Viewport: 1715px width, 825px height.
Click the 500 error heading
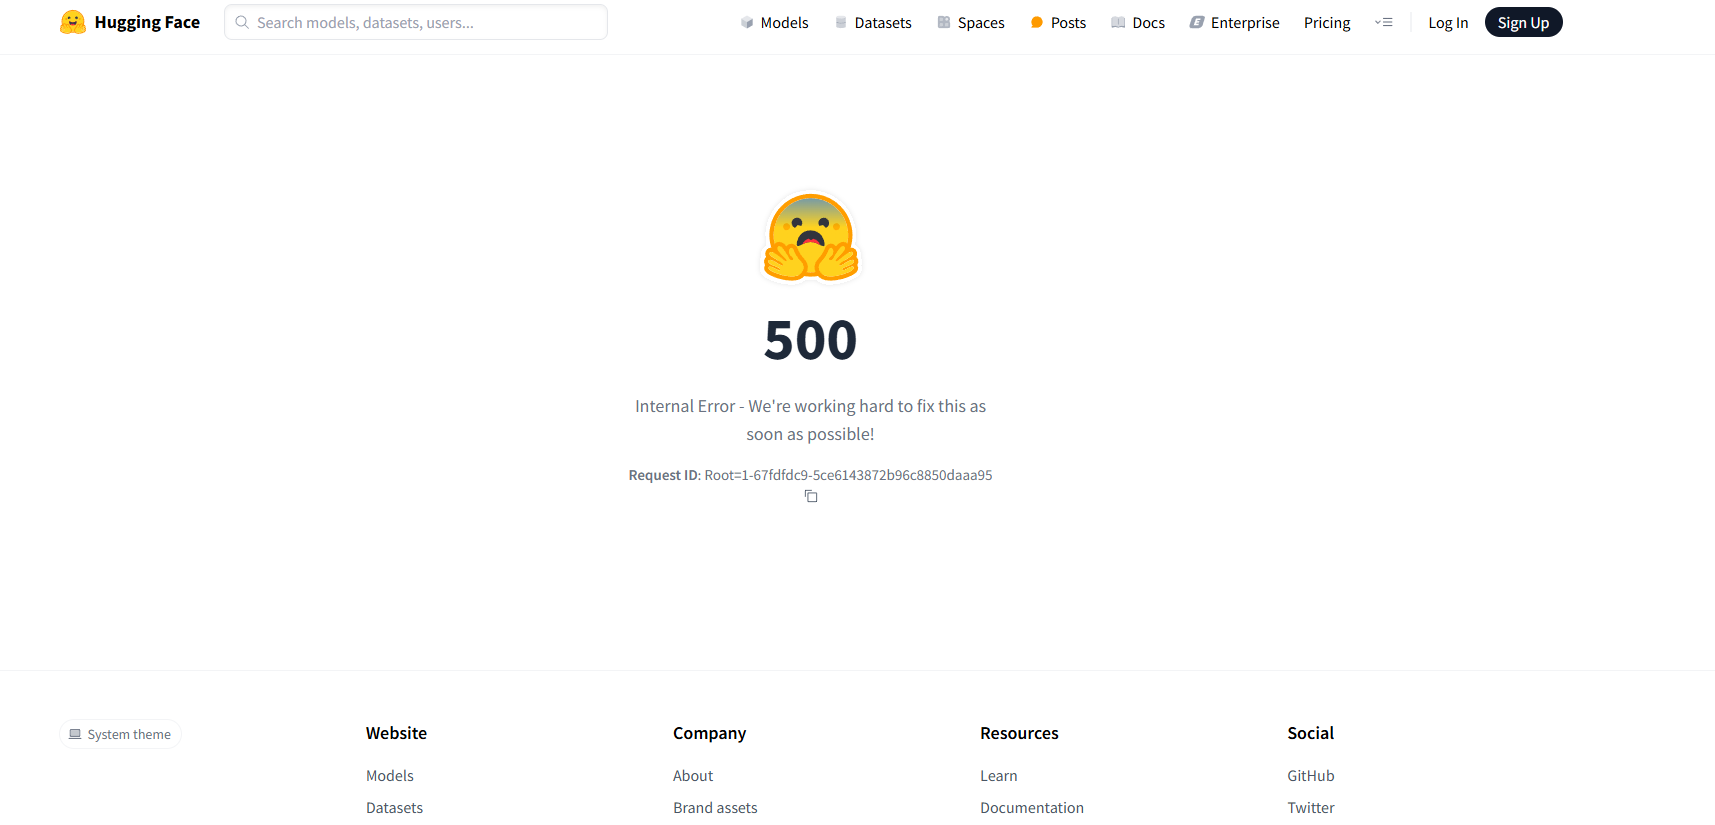(x=811, y=340)
